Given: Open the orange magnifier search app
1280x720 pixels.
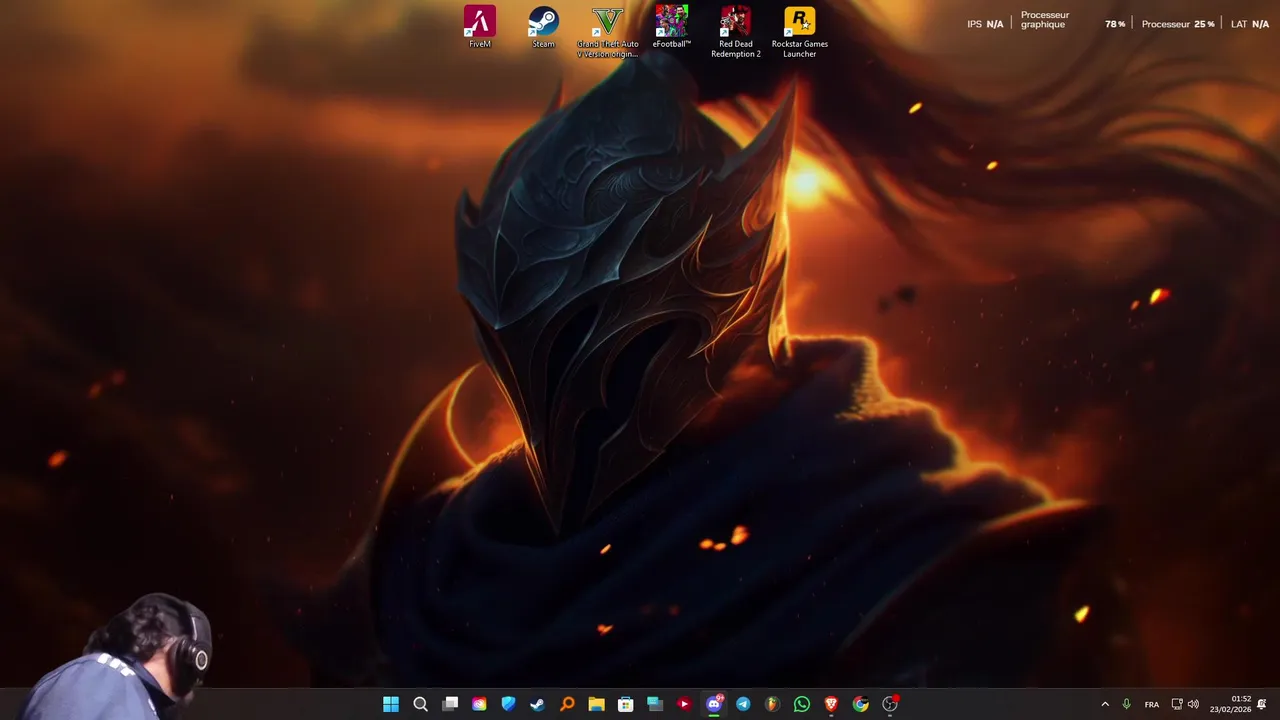Looking at the screenshot, I should pos(567,704).
